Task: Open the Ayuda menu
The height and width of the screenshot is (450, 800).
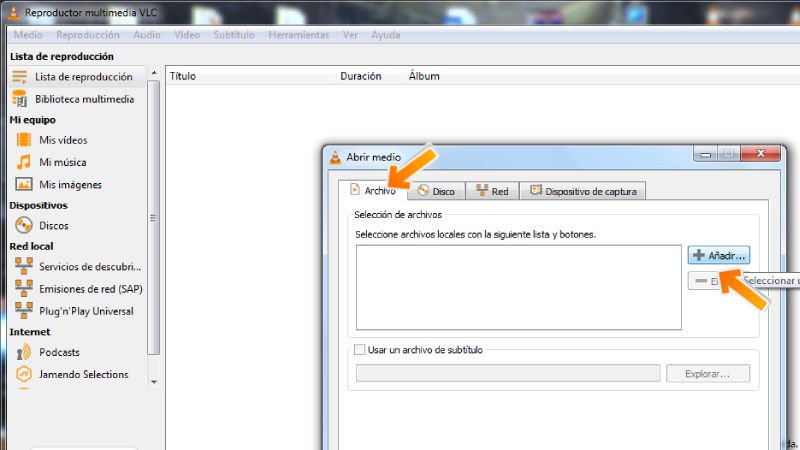Action: tap(386, 35)
